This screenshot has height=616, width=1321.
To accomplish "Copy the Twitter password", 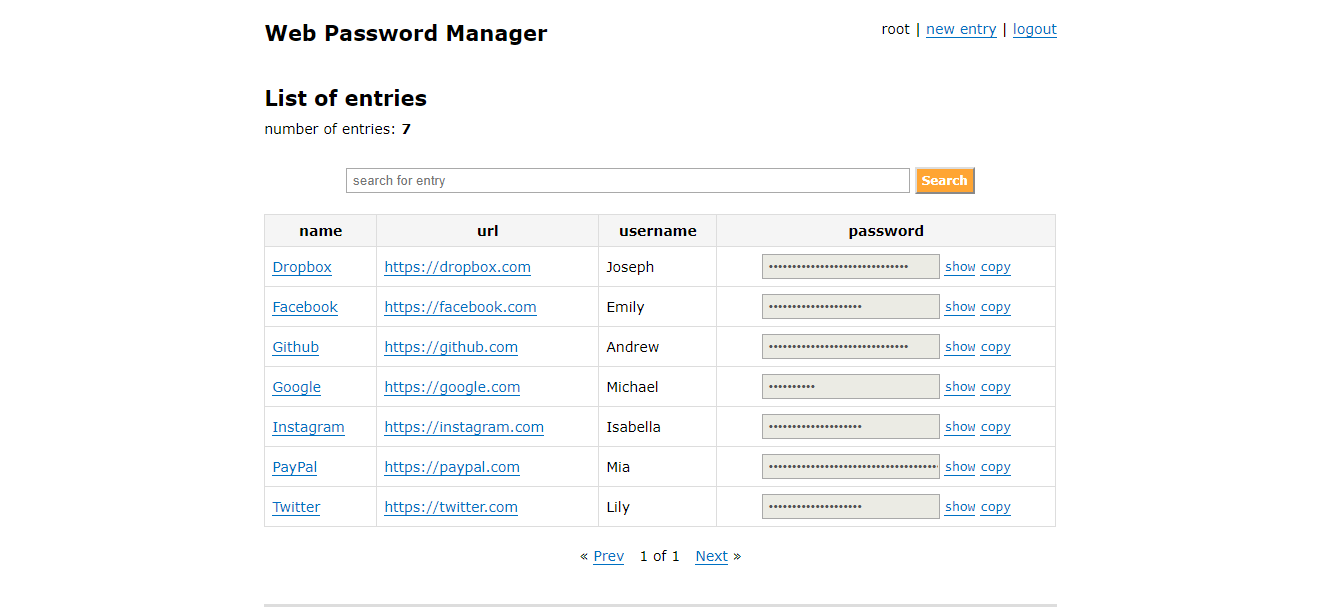I will pos(996,507).
